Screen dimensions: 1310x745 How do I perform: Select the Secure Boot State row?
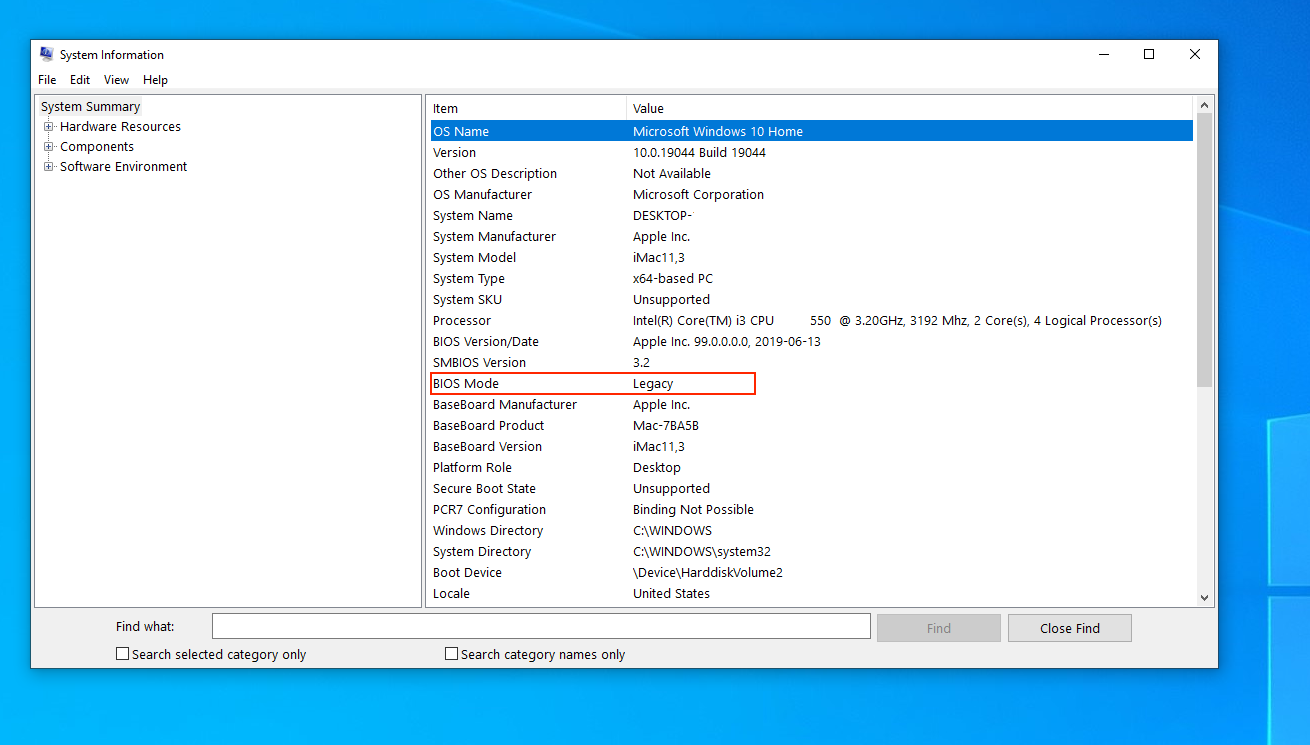tap(811, 488)
